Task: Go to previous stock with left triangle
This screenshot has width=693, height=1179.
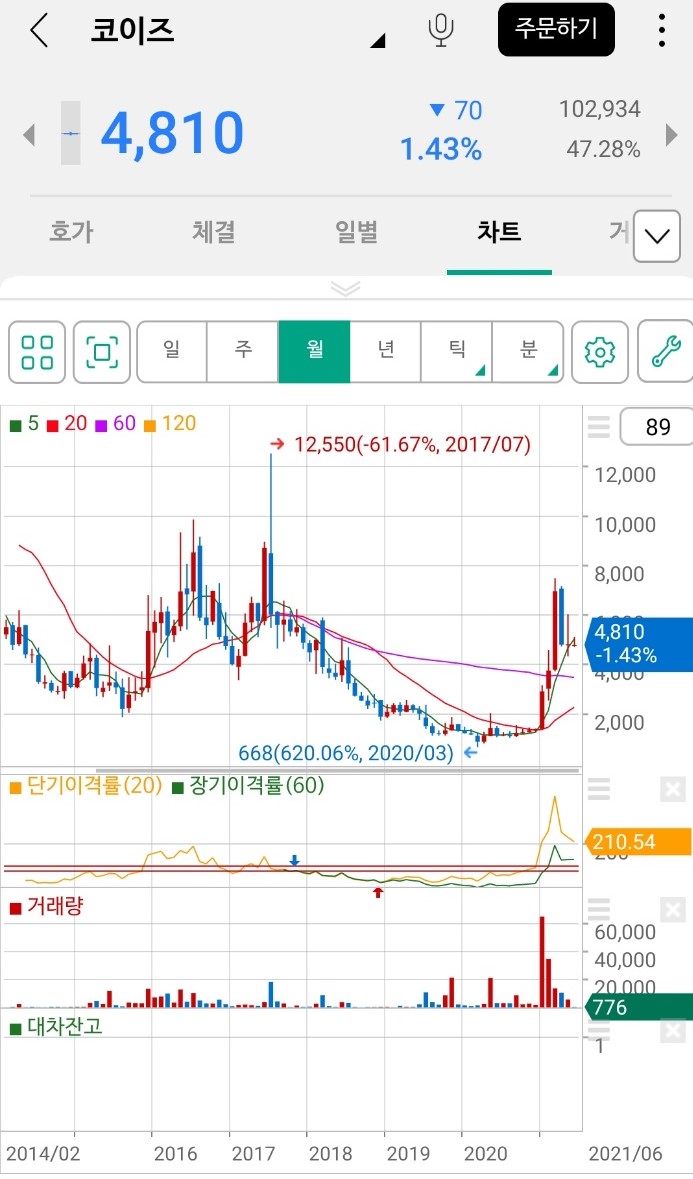Action: (29, 135)
